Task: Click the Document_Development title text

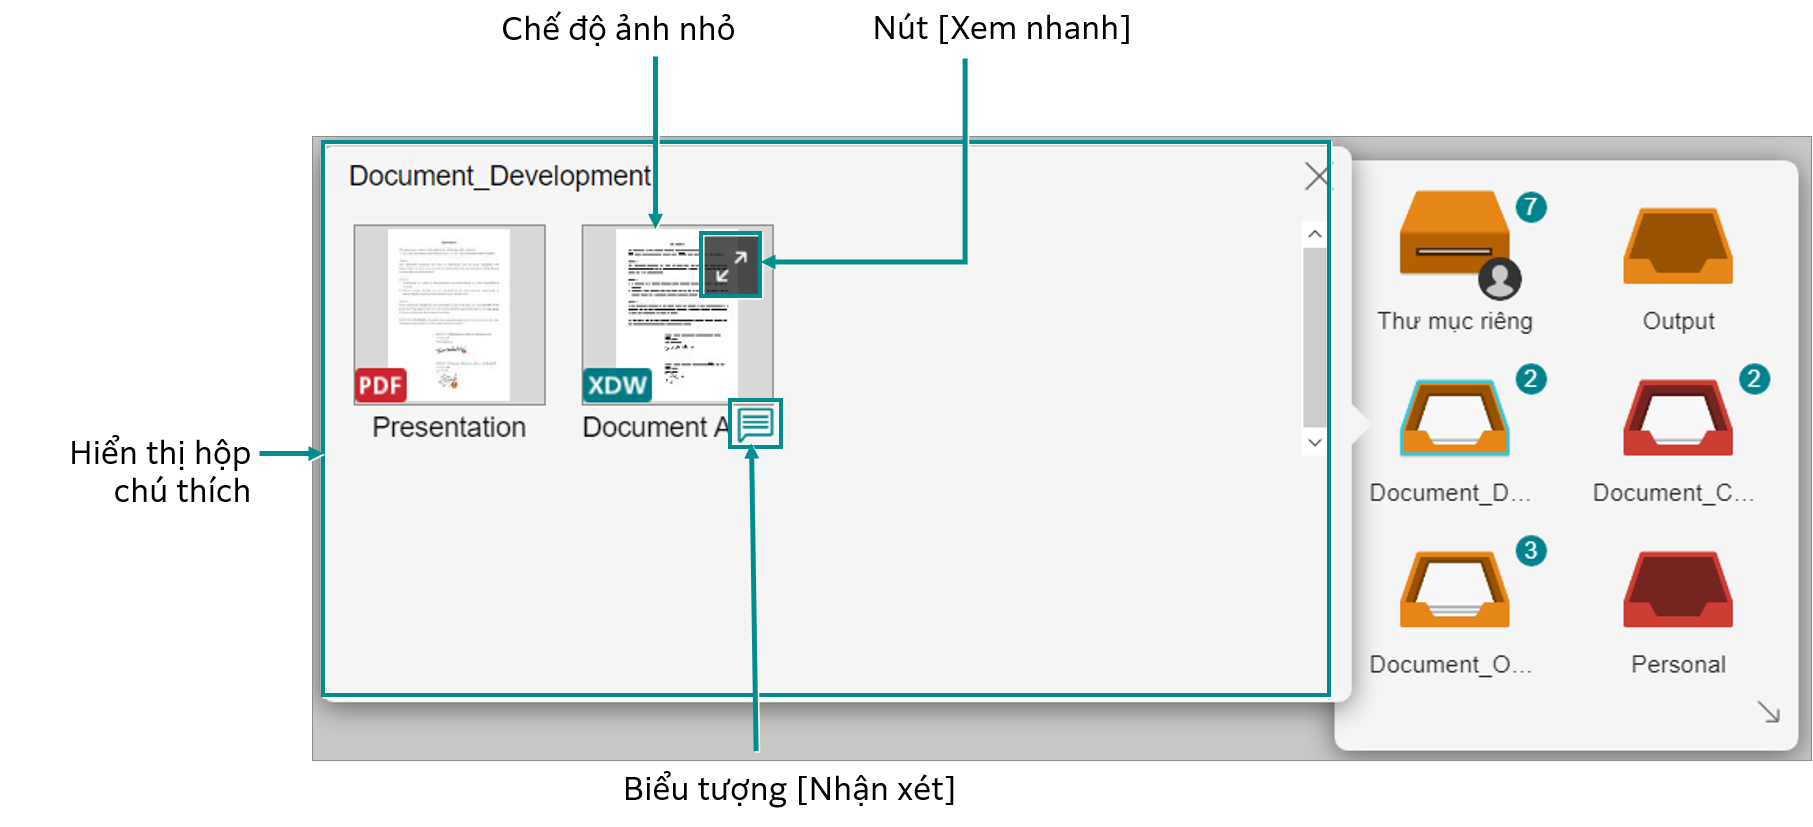Action: point(500,176)
